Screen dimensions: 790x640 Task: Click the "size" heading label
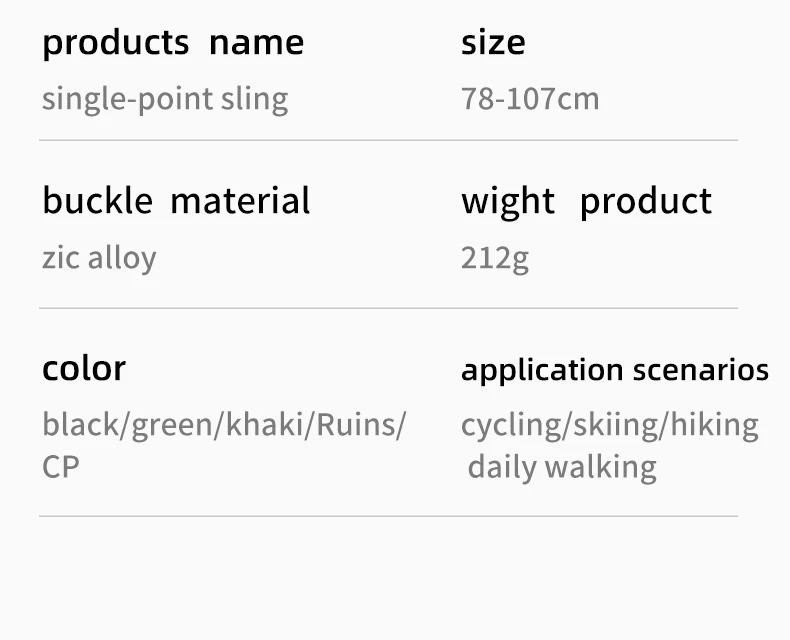tap(493, 43)
